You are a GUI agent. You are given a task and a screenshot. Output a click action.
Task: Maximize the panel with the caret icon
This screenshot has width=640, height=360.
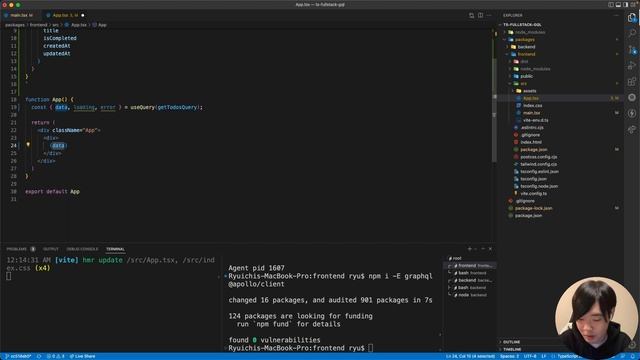tap(483, 249)
